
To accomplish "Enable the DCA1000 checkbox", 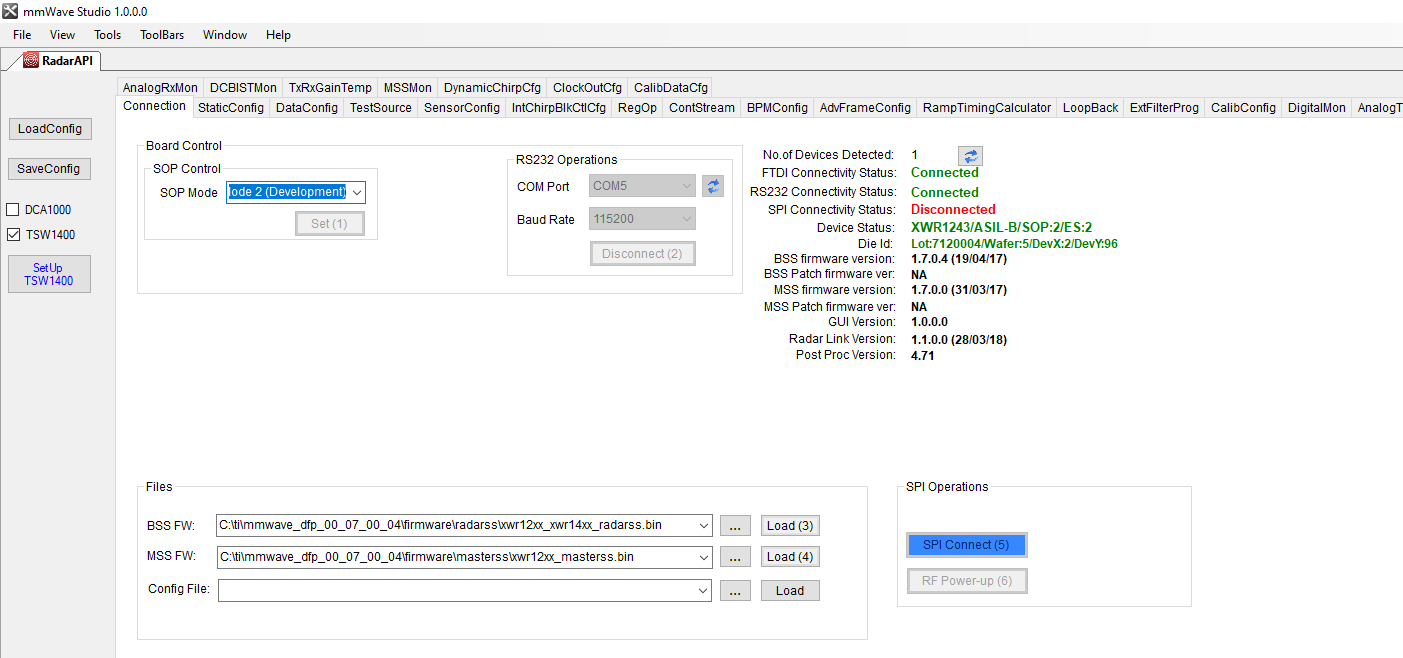I will [13, 210].
